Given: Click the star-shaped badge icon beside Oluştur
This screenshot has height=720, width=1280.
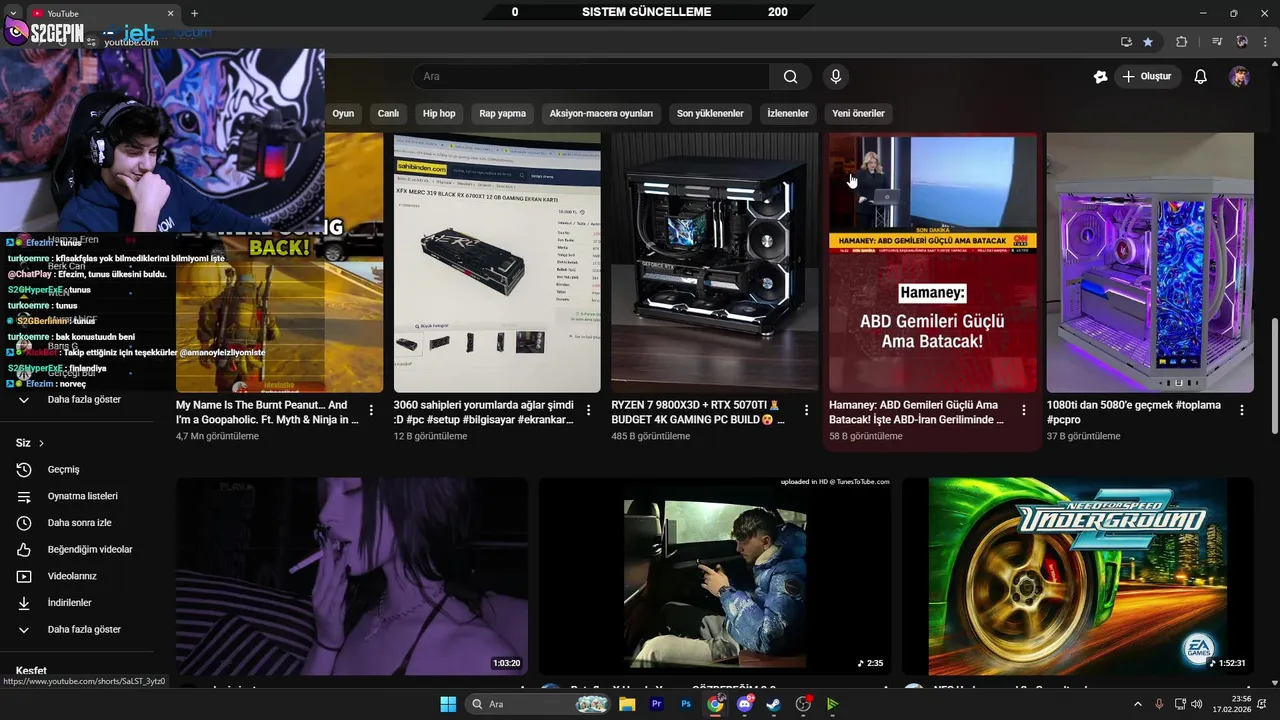Looking at the screenshot, I should 1101,77.
